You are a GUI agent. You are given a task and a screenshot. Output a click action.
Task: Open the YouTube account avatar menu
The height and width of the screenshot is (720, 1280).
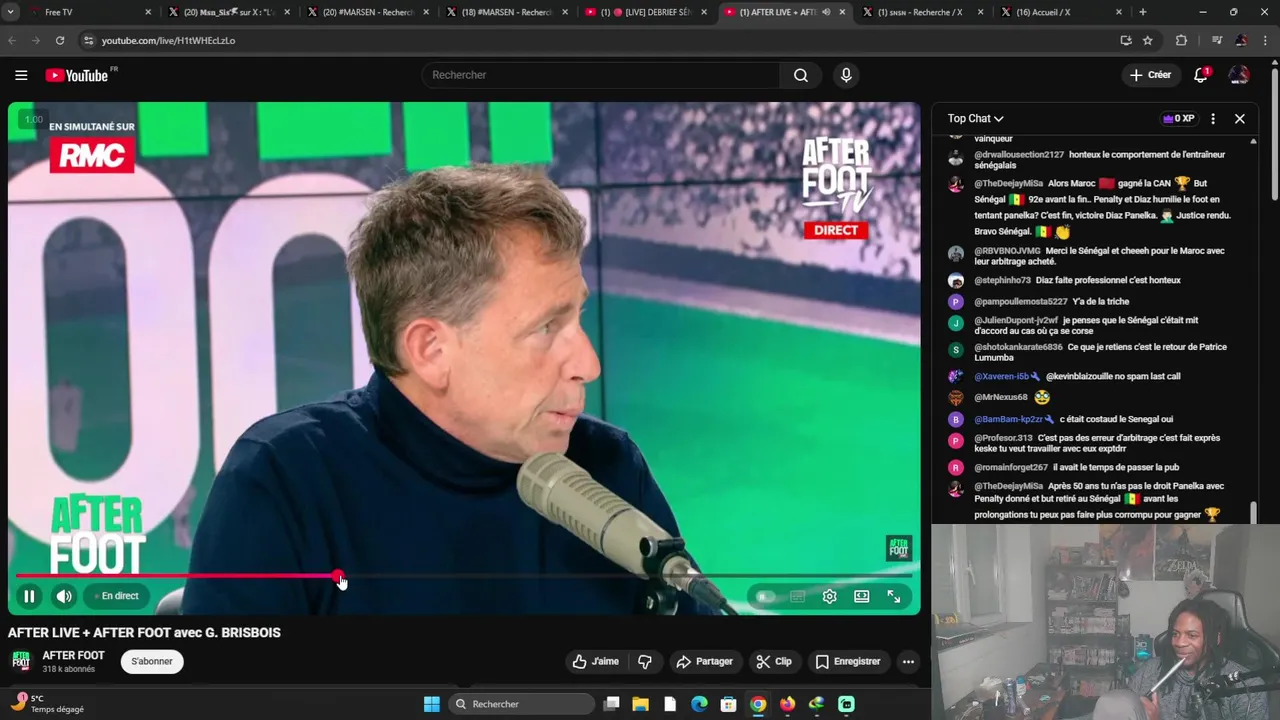1239,75
